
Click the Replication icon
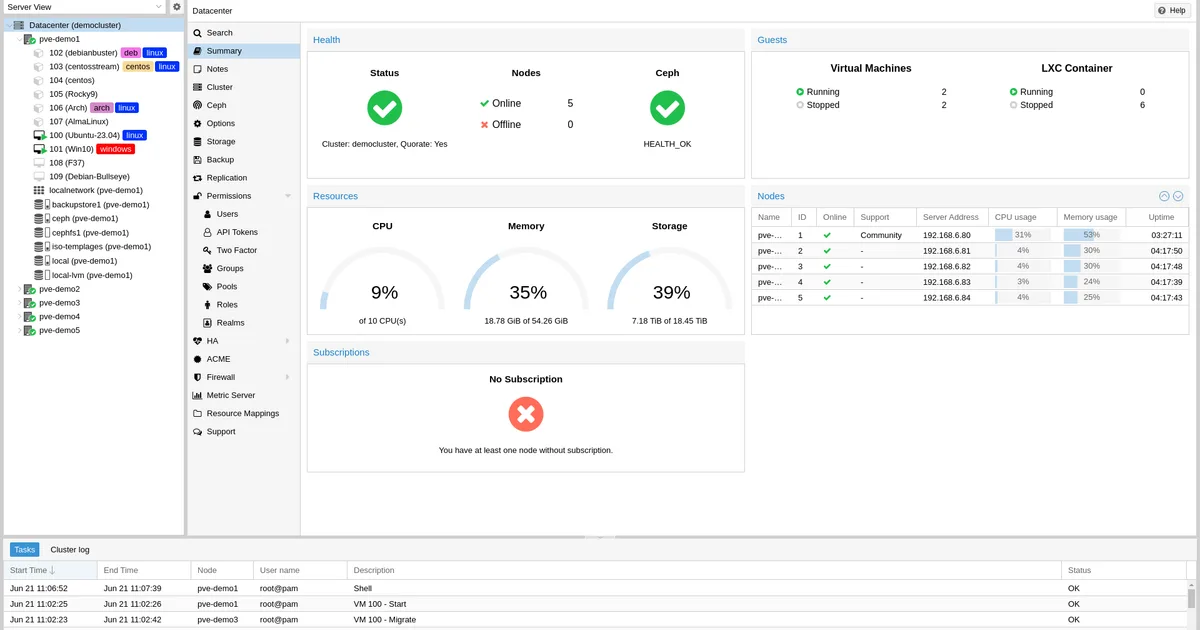tap(198, 178)
